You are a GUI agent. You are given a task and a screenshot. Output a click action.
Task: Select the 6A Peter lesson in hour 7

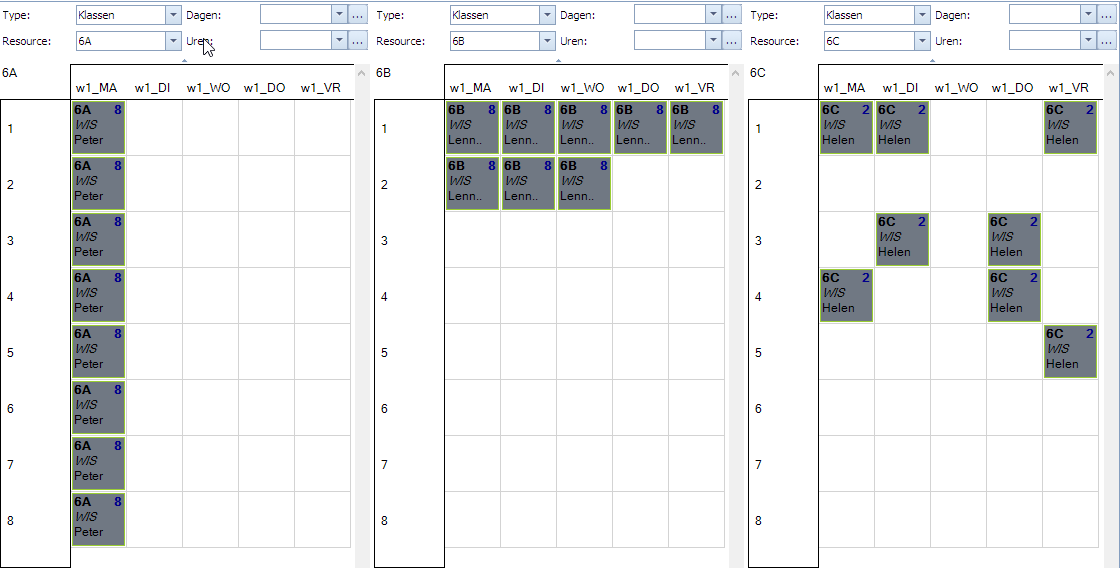pyautogui.click(x=99, y=464)
